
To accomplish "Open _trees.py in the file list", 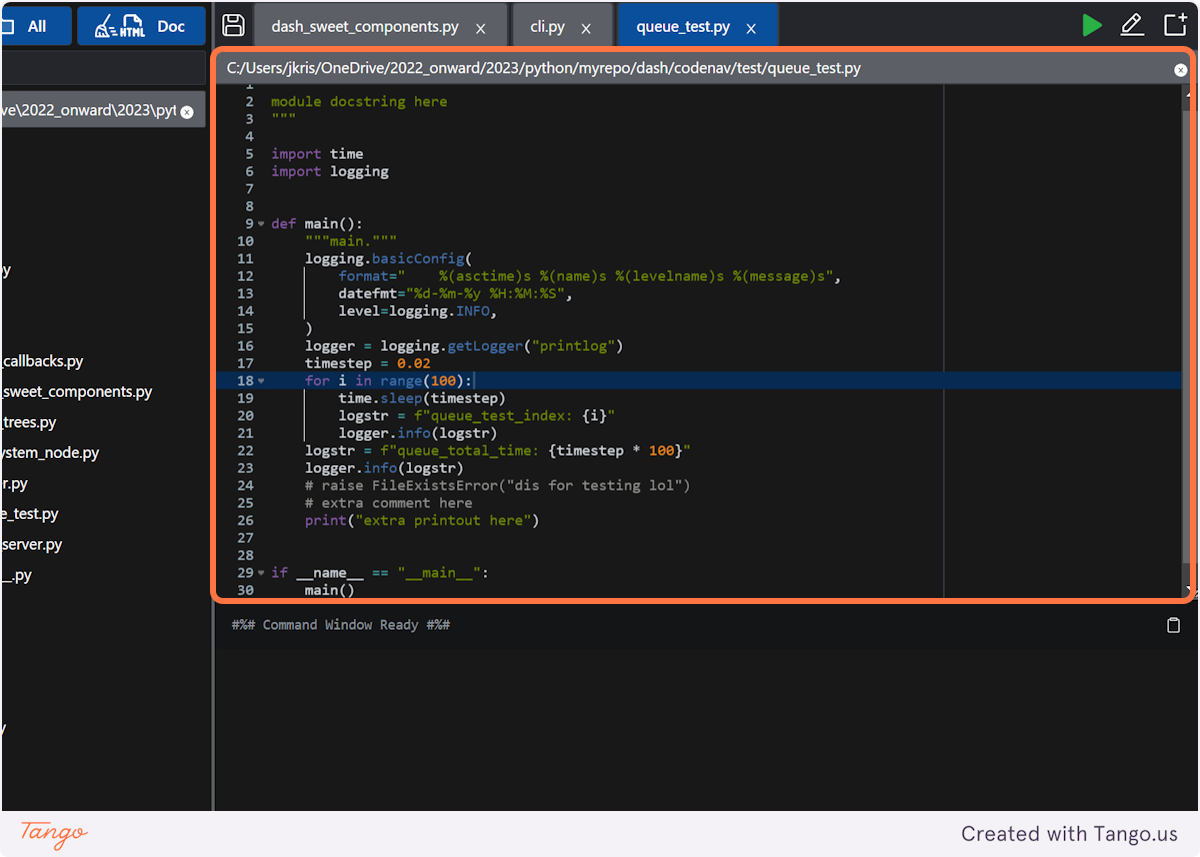I will [28, 422].
